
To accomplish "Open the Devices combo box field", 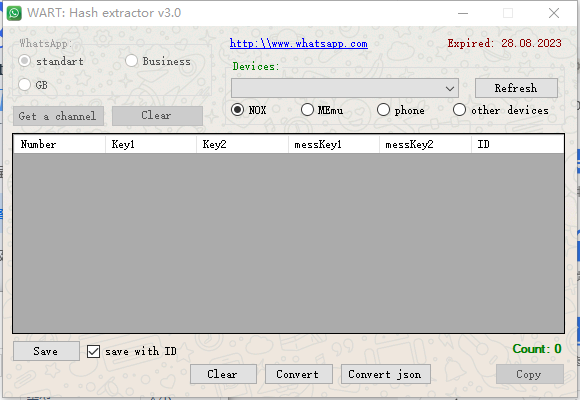I will pos(345,88).
